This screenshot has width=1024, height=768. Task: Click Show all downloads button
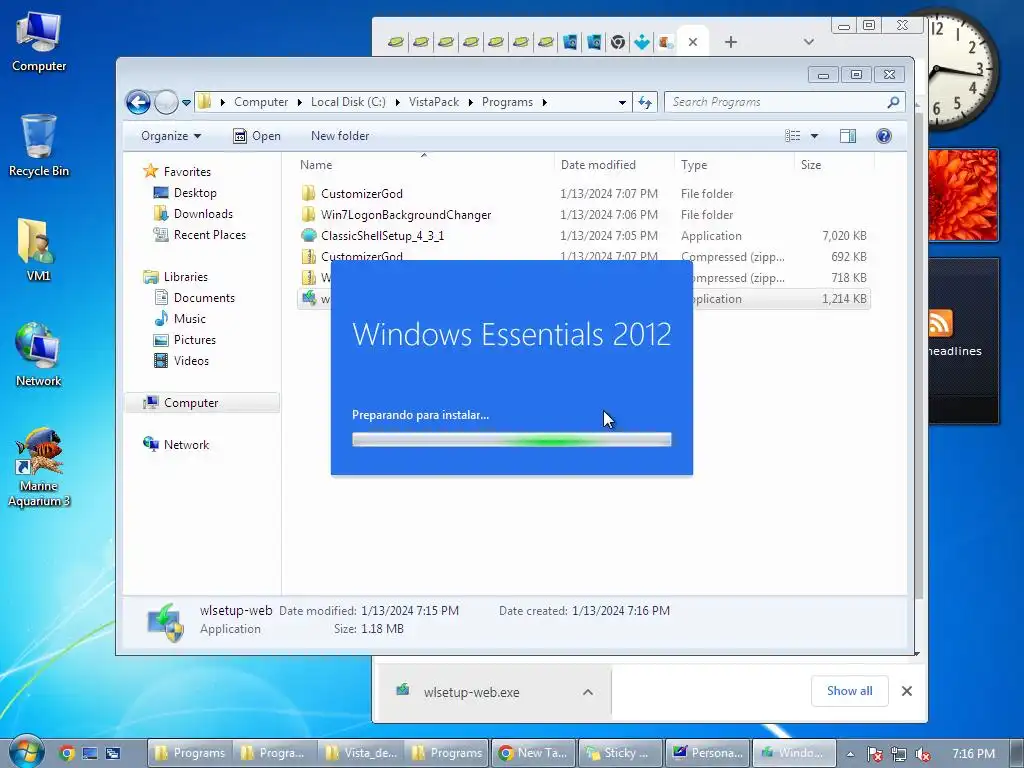[849, 691]
